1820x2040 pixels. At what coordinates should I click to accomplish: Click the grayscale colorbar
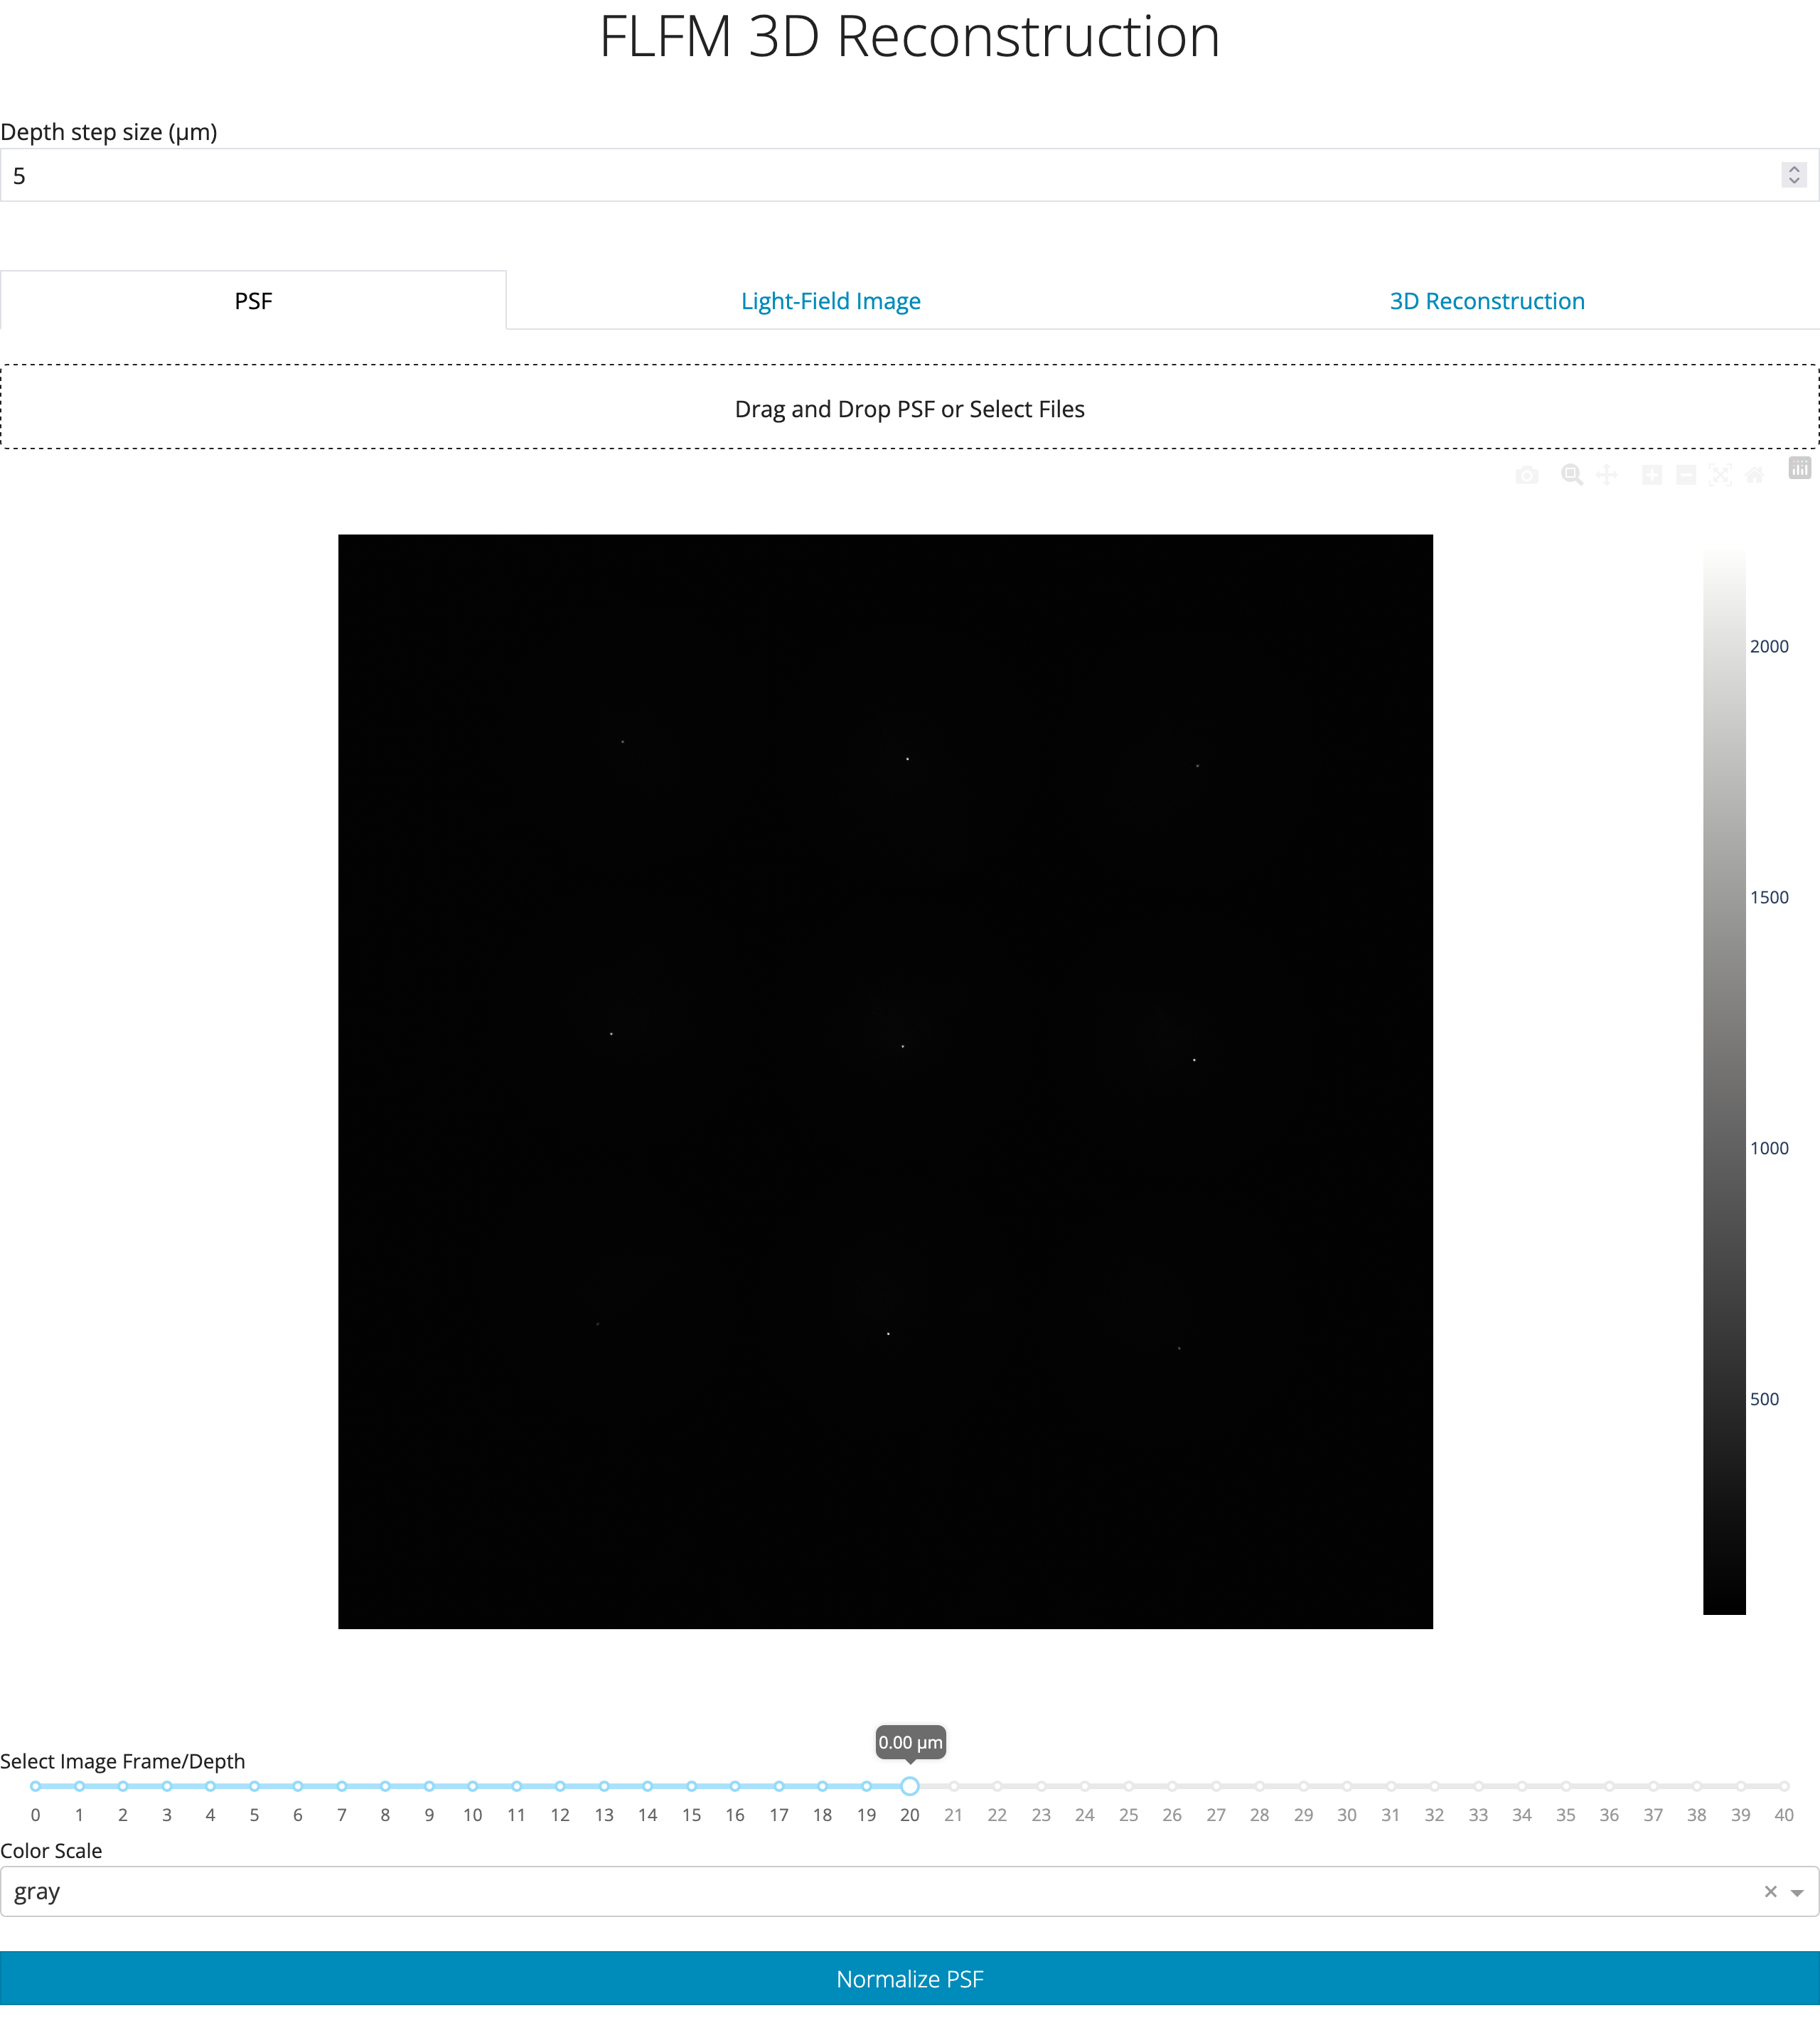pyautogui.click(x=1724, y=1081)
